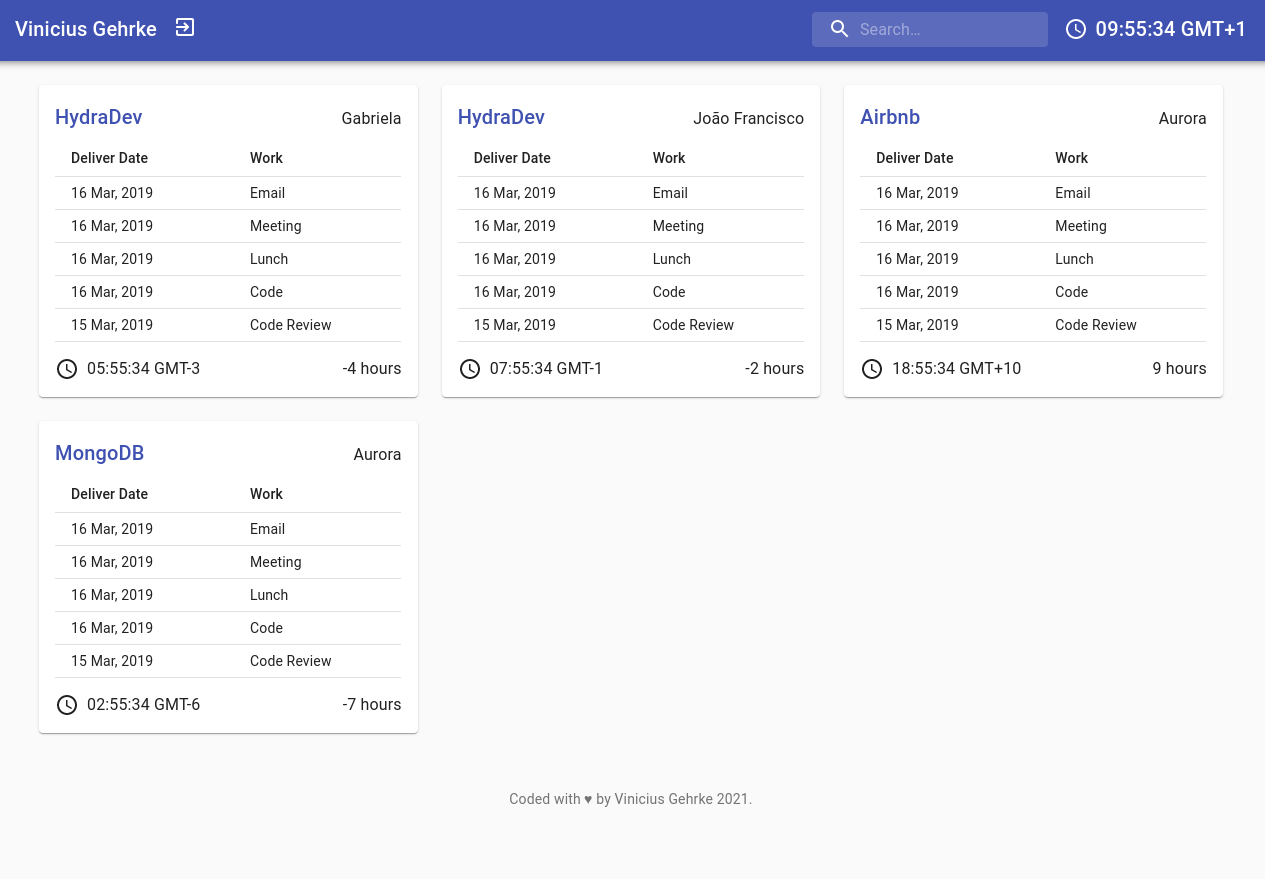Select the Lunch entry on the Airbnb card
The width and height of the screenshot is (1265, 879).
[1074, 259]
